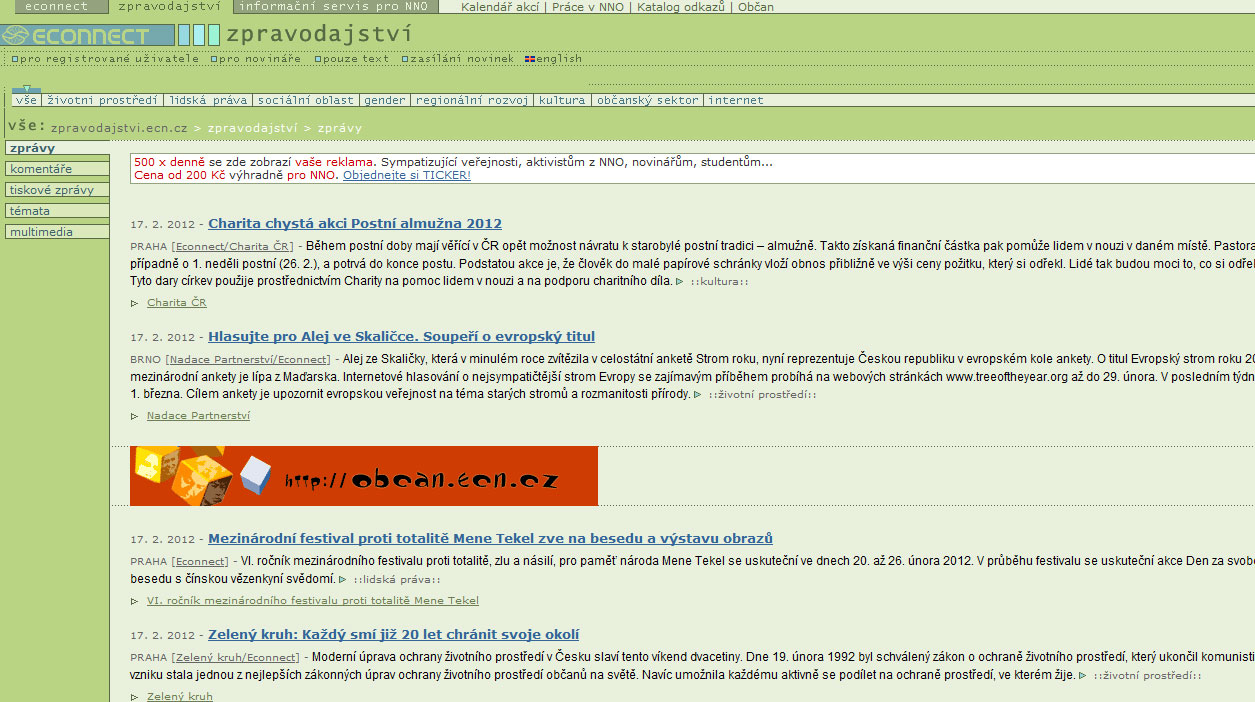Viewport: 1255px width, 702px height.
Task: Open article 'Charita chystá akci Postní almužna 2012'
Action: tap(355, 224)
